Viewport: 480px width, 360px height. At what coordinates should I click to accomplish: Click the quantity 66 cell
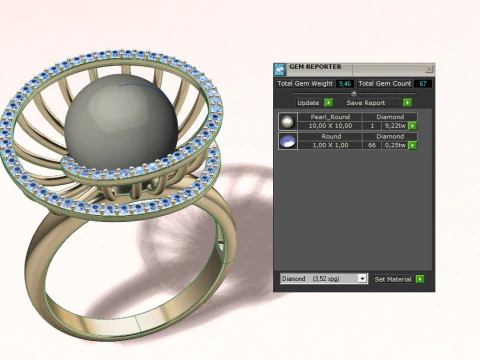pyautogui.click(x=372, y=145)
